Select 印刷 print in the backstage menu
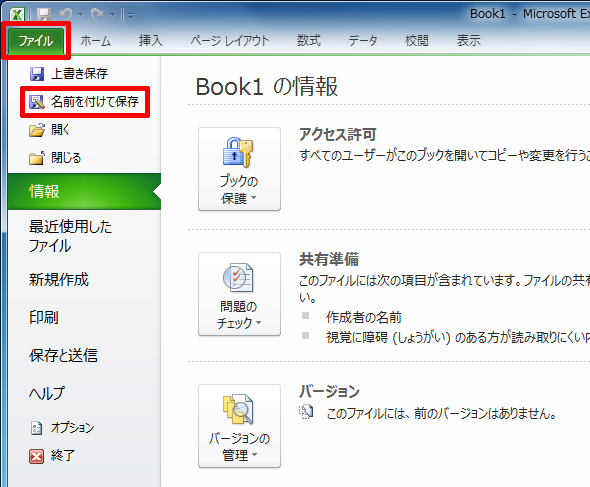 click(x=44, y=317)
